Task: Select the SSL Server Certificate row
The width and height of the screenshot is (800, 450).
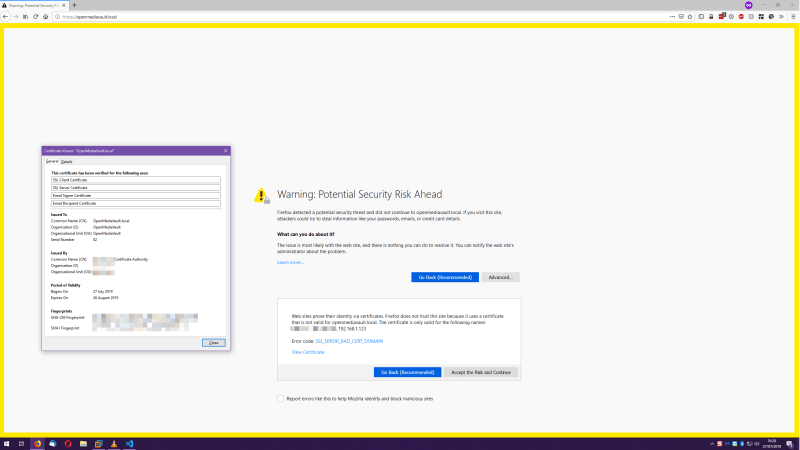Action: pyautogui.click(x=136, y=187)
